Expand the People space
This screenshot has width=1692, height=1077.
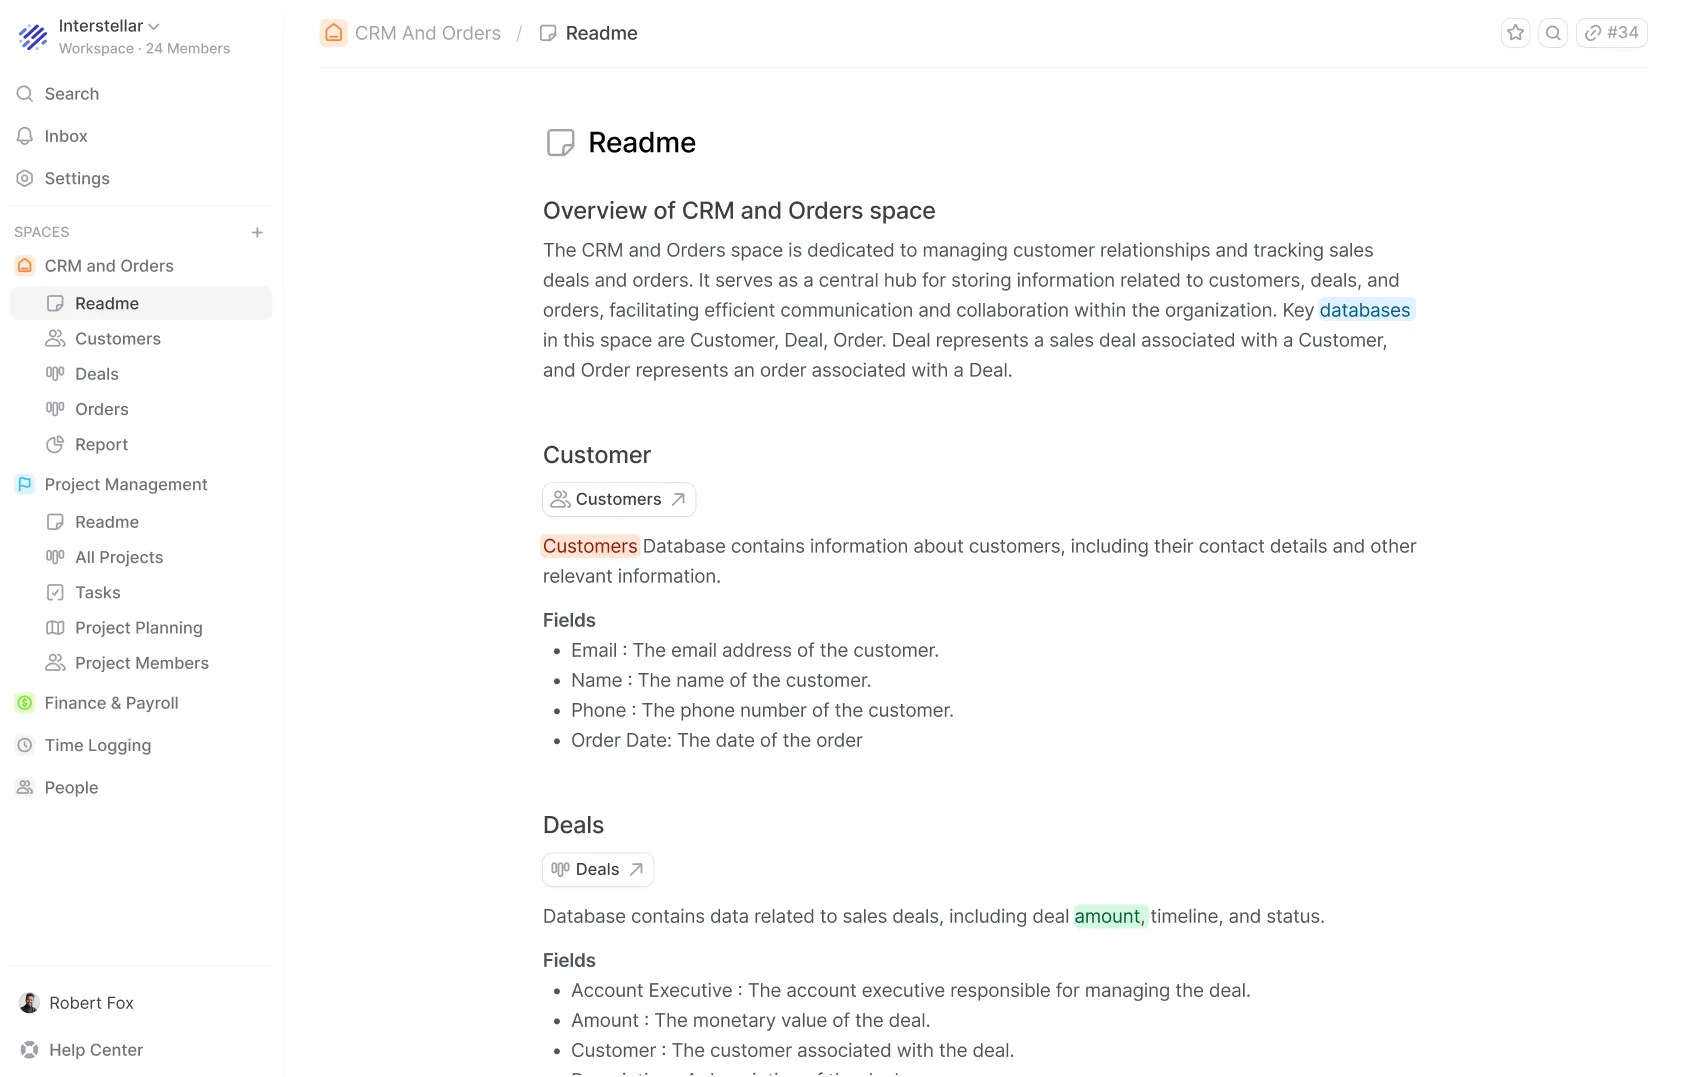(x=71, y=787)
